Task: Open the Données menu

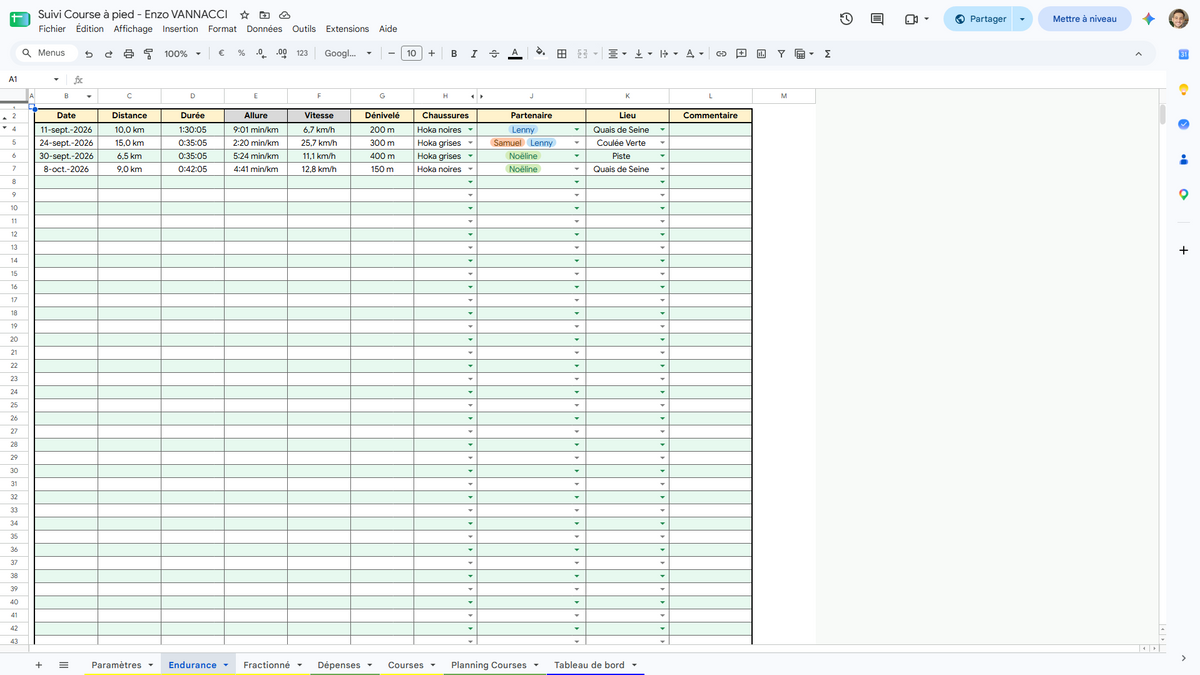Action: click(x=264, y=29)
